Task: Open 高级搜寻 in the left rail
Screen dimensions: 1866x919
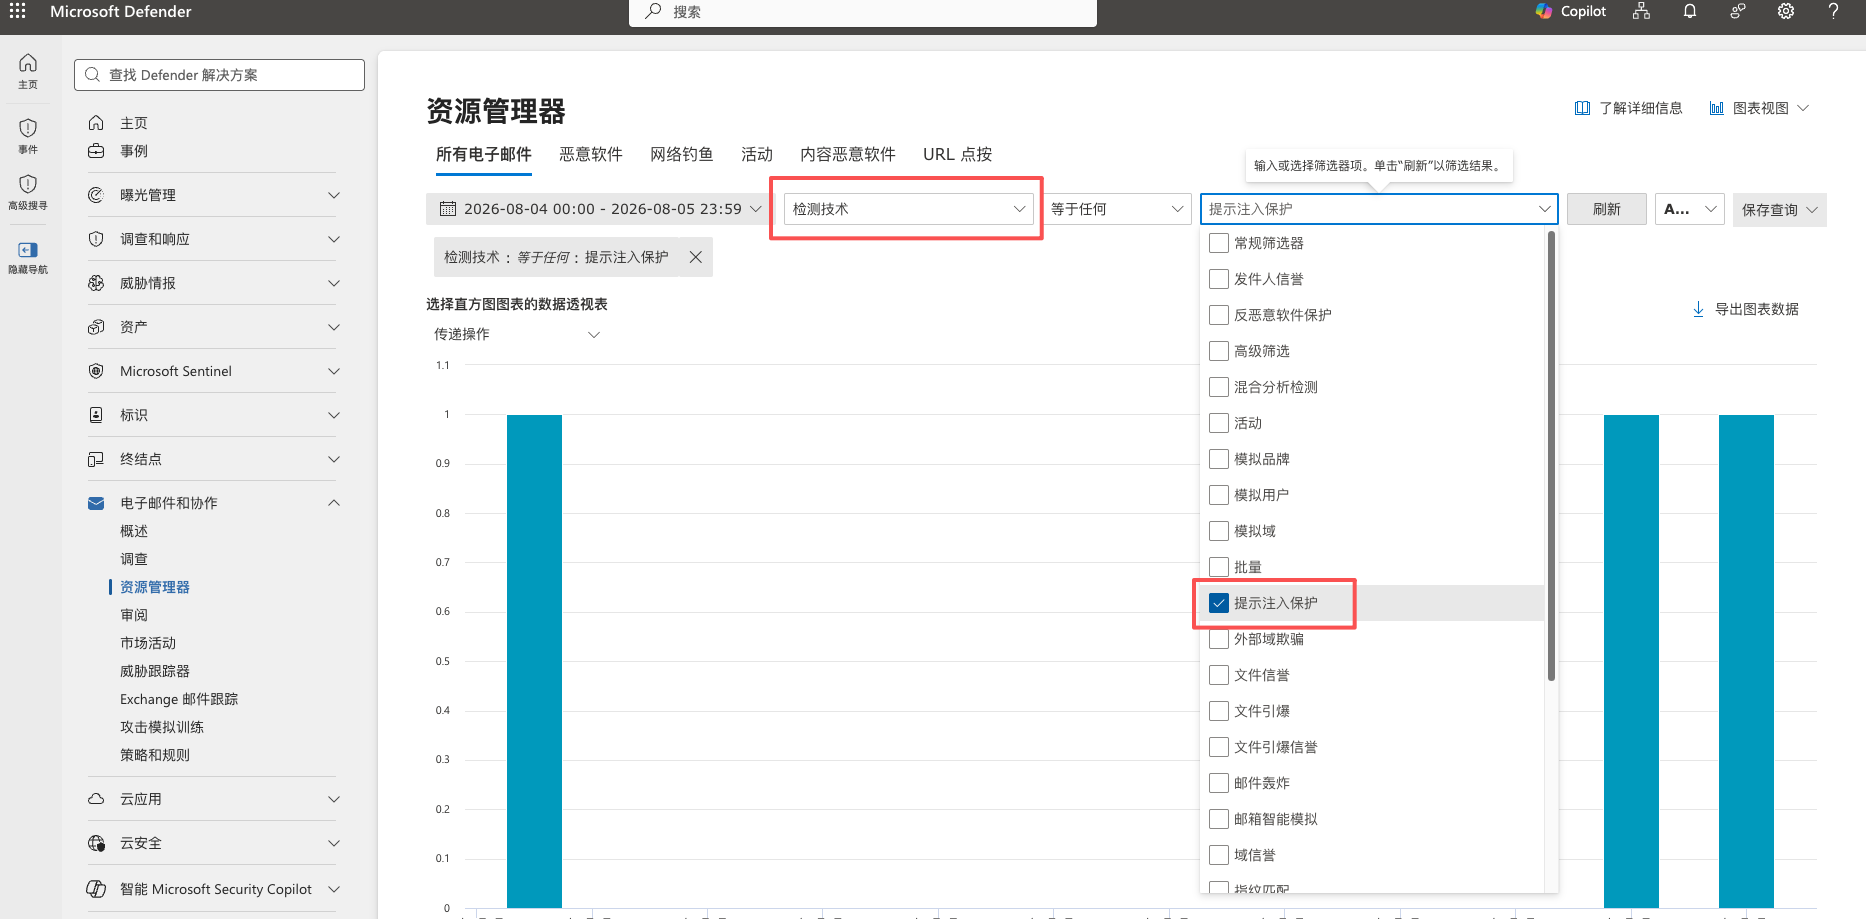Action: (28, 192)
